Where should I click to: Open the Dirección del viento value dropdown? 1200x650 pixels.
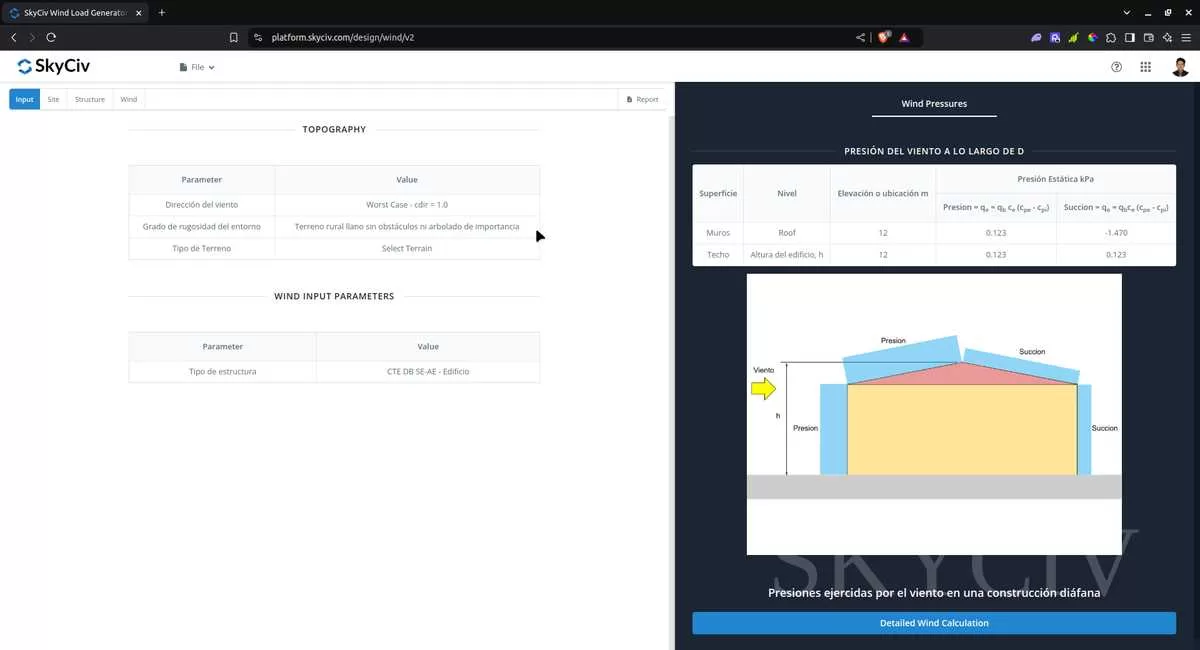(407, 204)
